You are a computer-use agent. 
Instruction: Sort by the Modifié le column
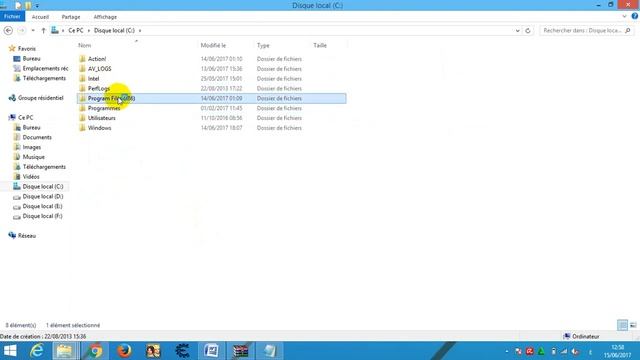tap(213, 45)
